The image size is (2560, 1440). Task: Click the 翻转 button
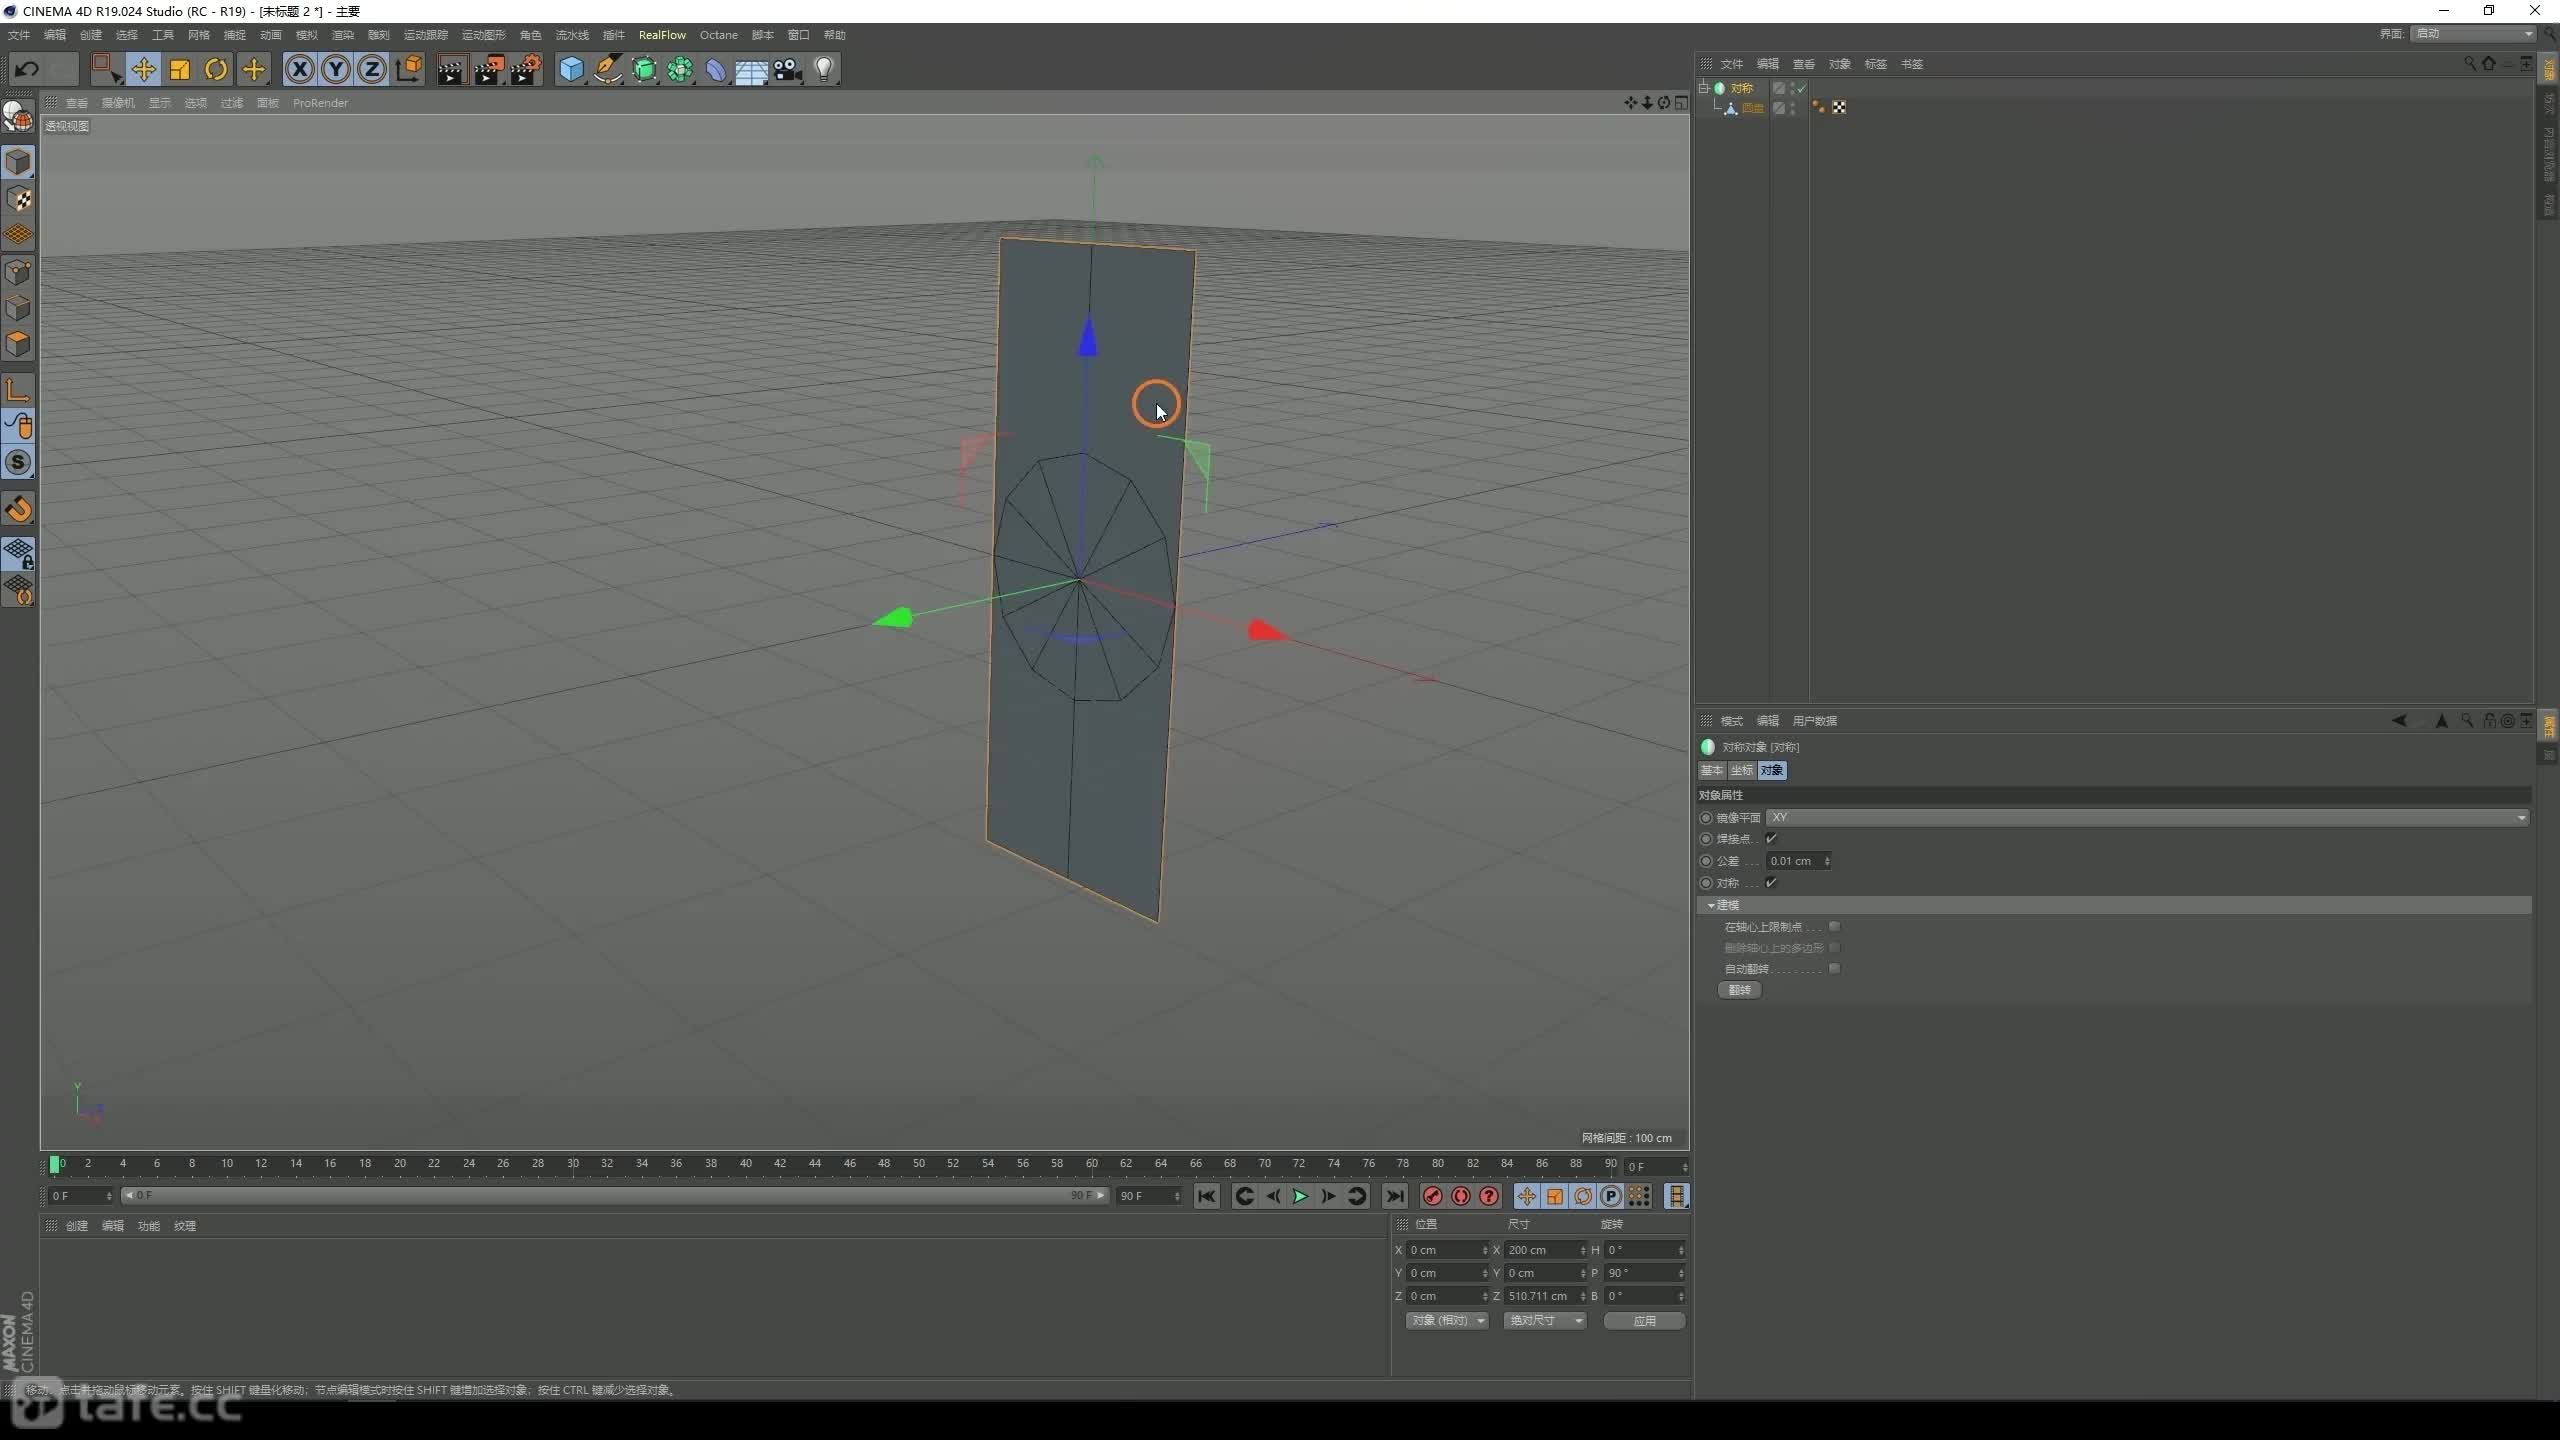[1740, 990]
